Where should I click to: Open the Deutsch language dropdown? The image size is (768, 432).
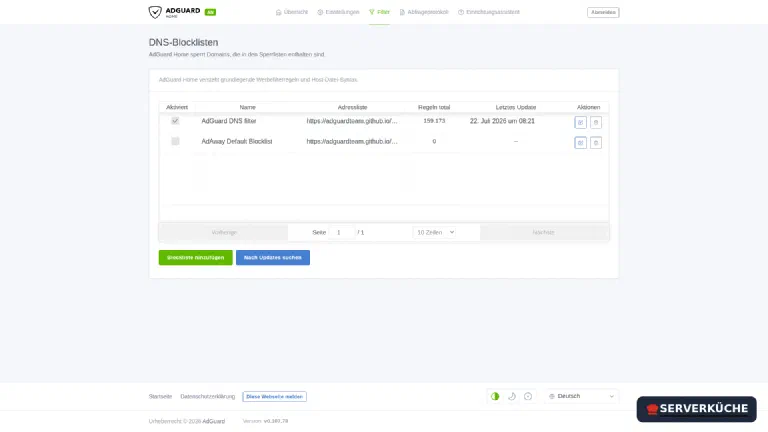tap(581, 396)
